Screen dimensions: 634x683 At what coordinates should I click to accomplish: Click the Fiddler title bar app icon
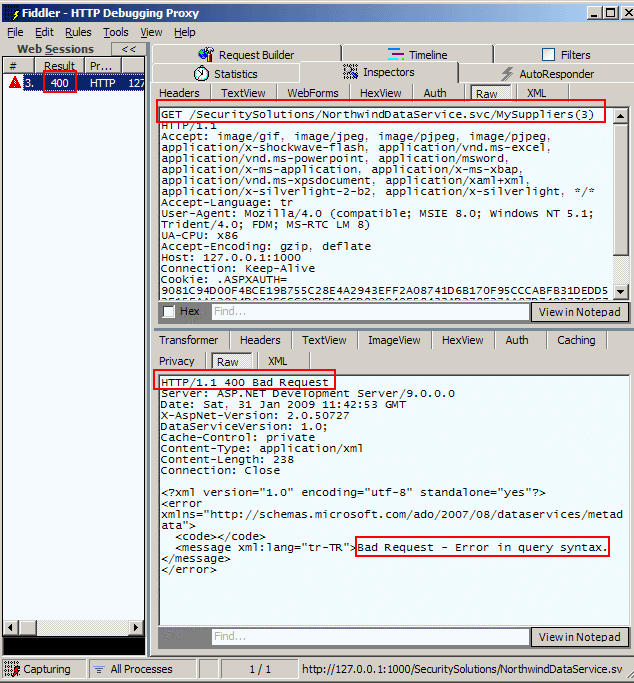pyautogui.click(x=14, y=13)
